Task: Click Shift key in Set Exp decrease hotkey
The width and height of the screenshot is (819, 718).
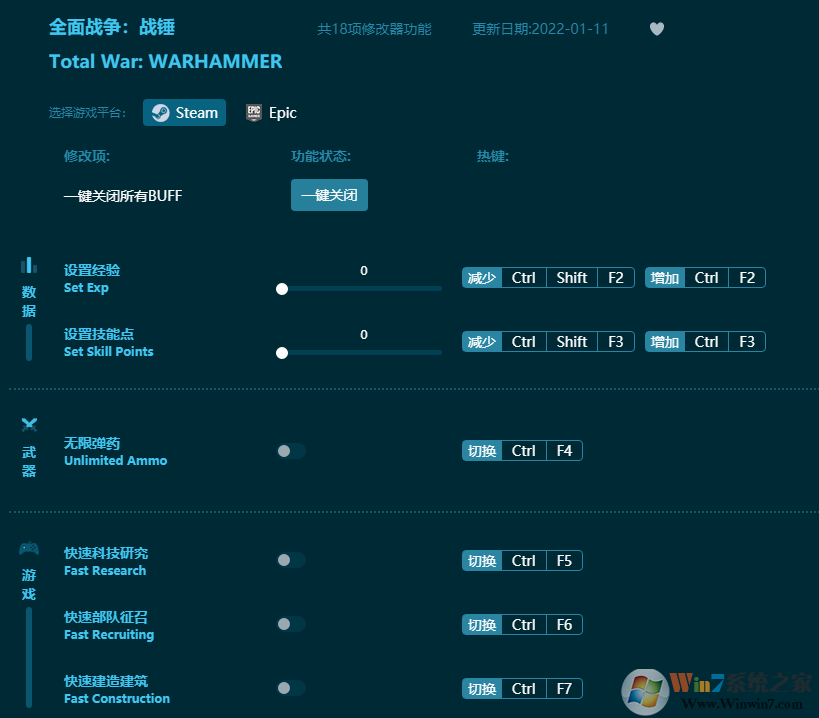Action: coord(572,278)
